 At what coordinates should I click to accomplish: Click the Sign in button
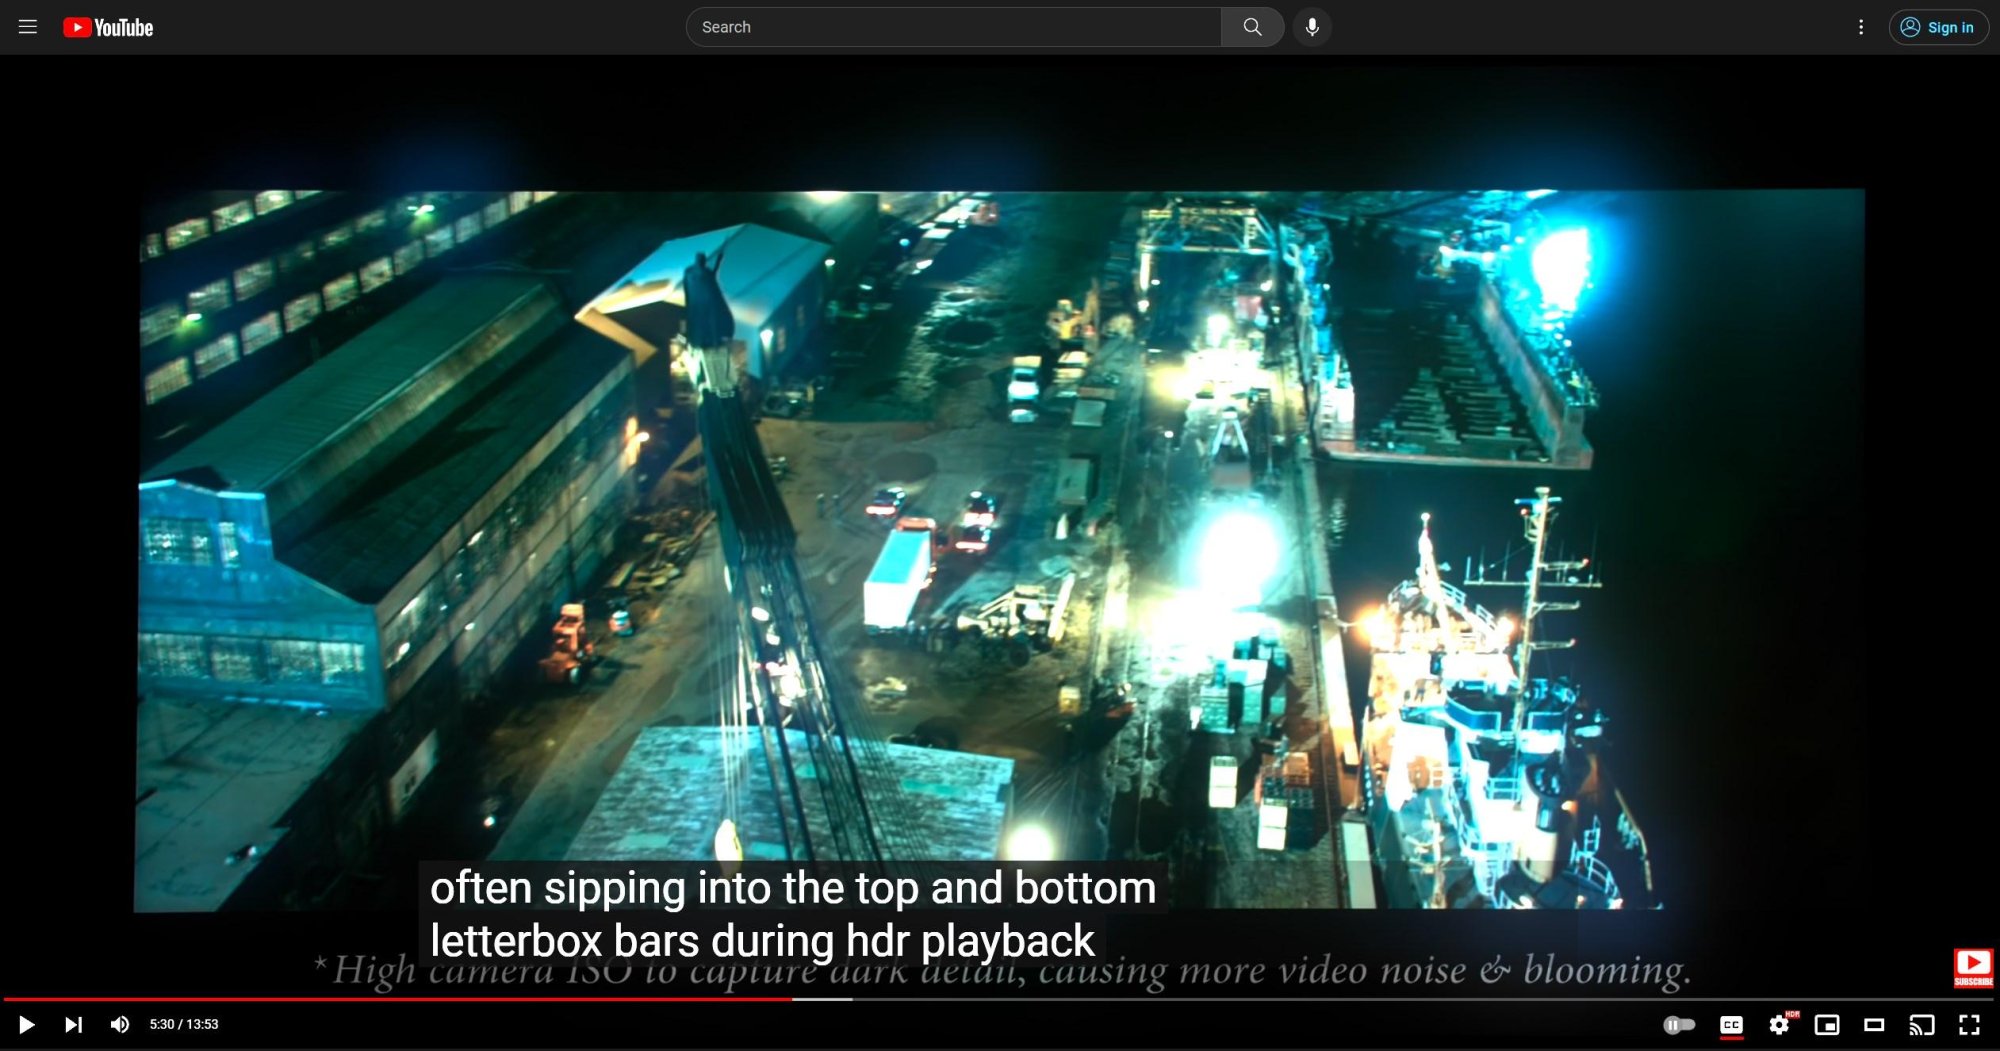(1938, 27)
